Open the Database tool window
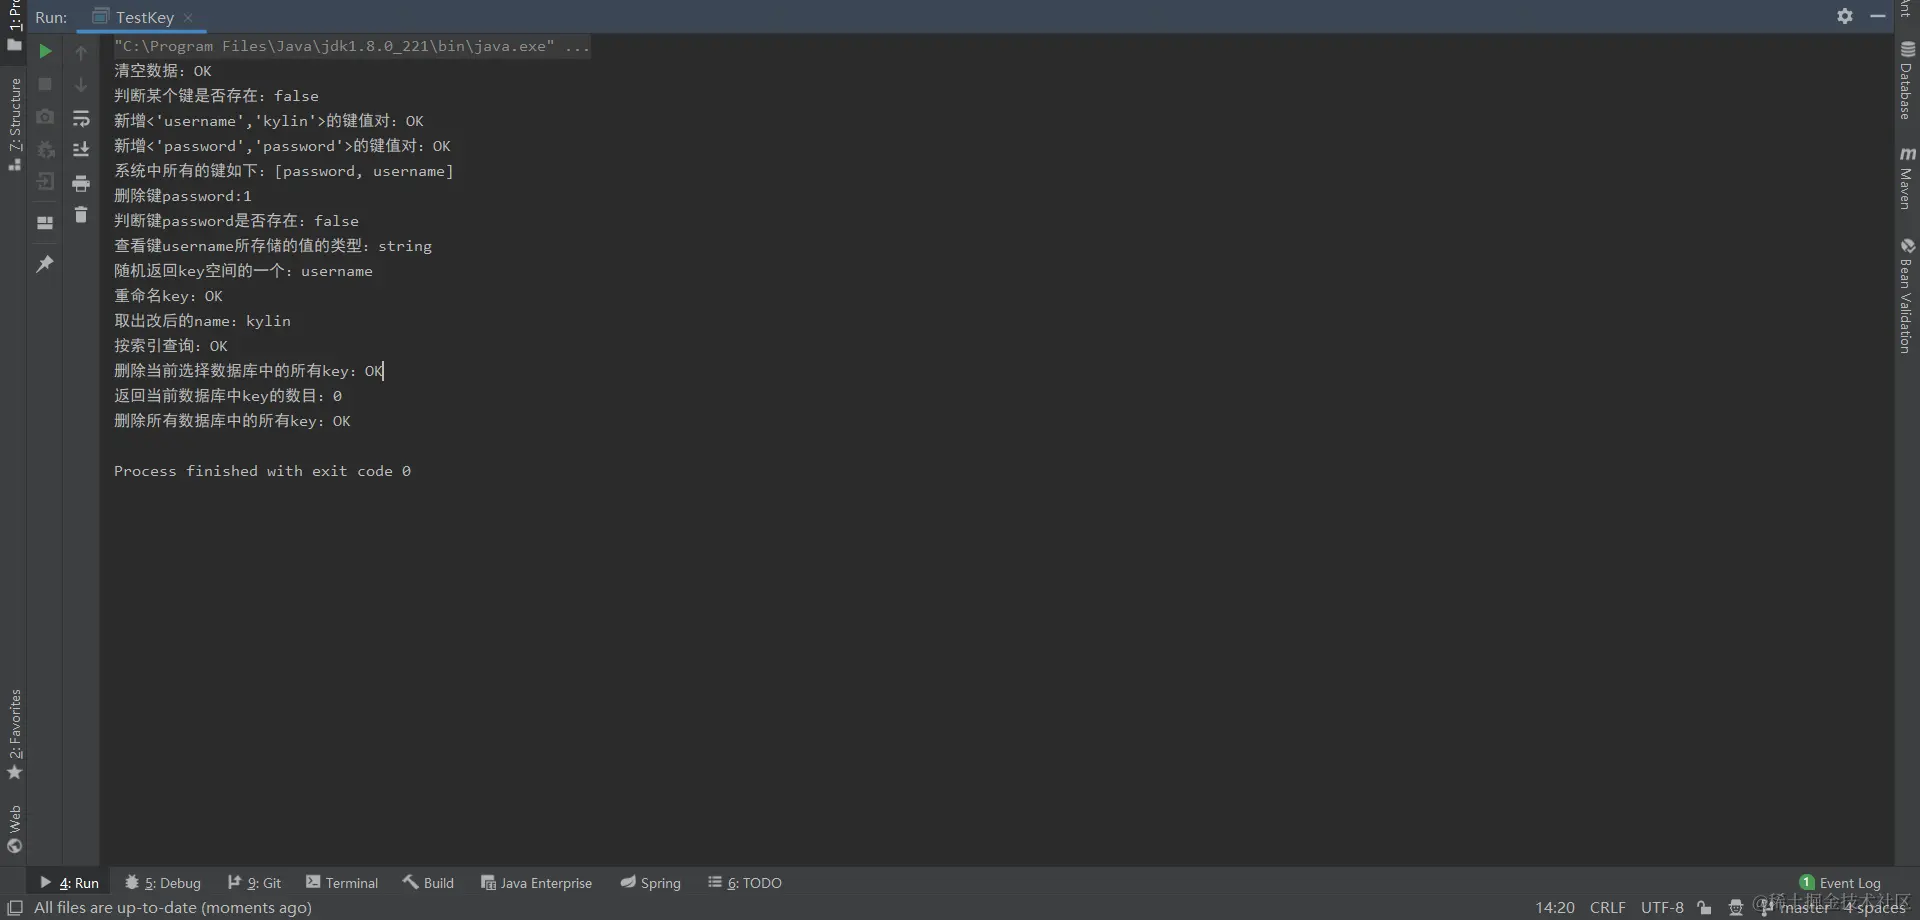The width and height of the screenshot is (1920, 920). (1907, 81)
